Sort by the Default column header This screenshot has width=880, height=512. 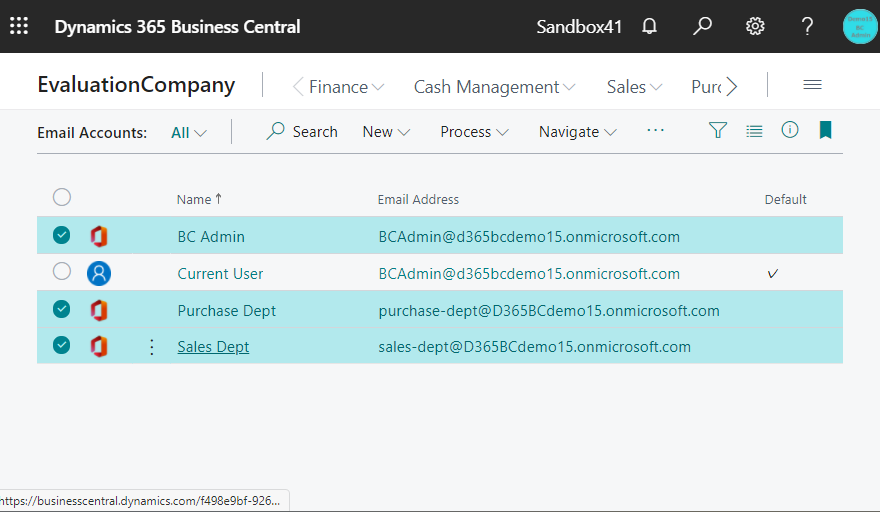pos(785,199)
